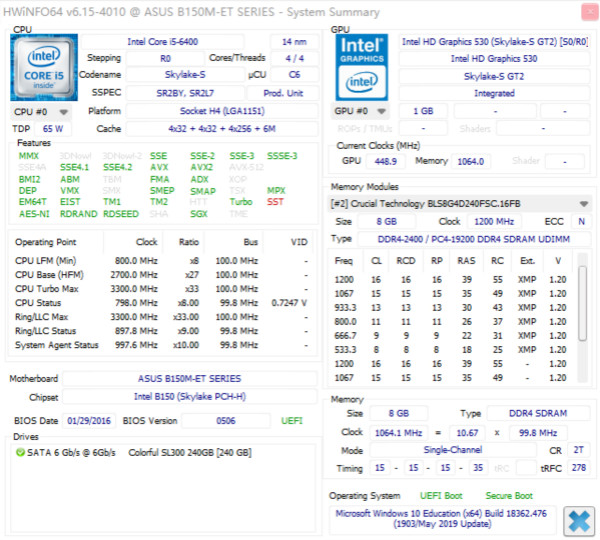The height and width of the screenshot is (540, 600).
Task: Click the Integrated GPU type field
Action: [x=494, y=93]
